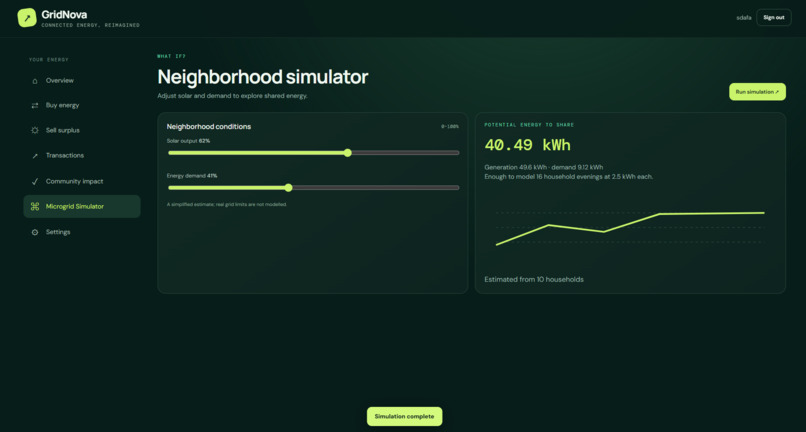
Task: Click the Solar output slider handle
Action: 347,153
